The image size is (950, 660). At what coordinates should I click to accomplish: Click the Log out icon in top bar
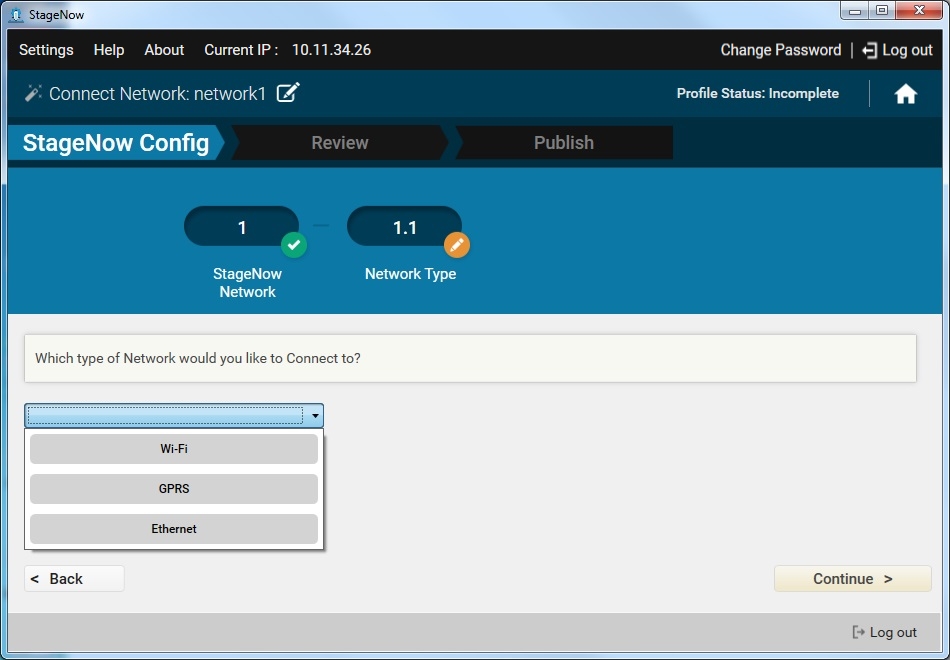click(869, 50)
